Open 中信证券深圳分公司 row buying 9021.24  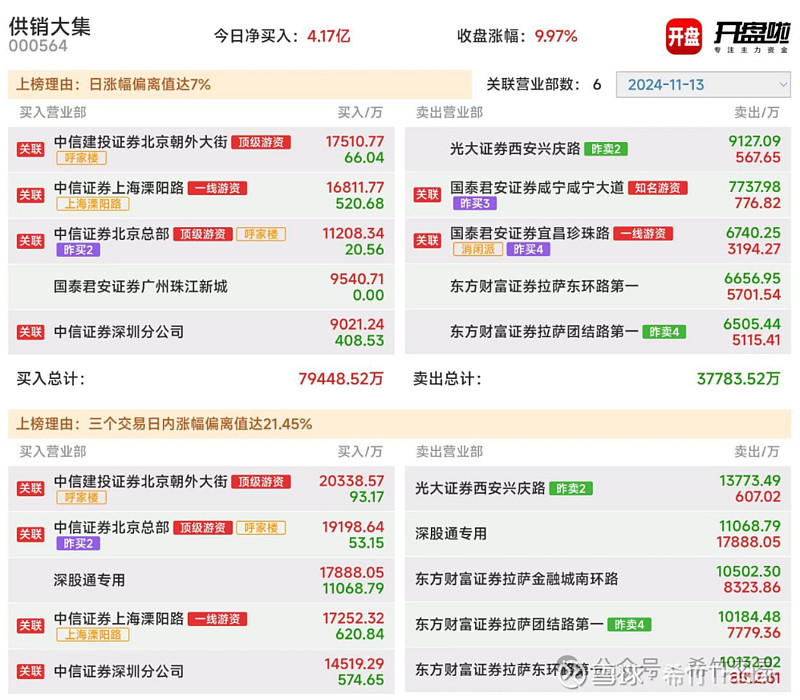pyautogui.click(x=201, y=332)
